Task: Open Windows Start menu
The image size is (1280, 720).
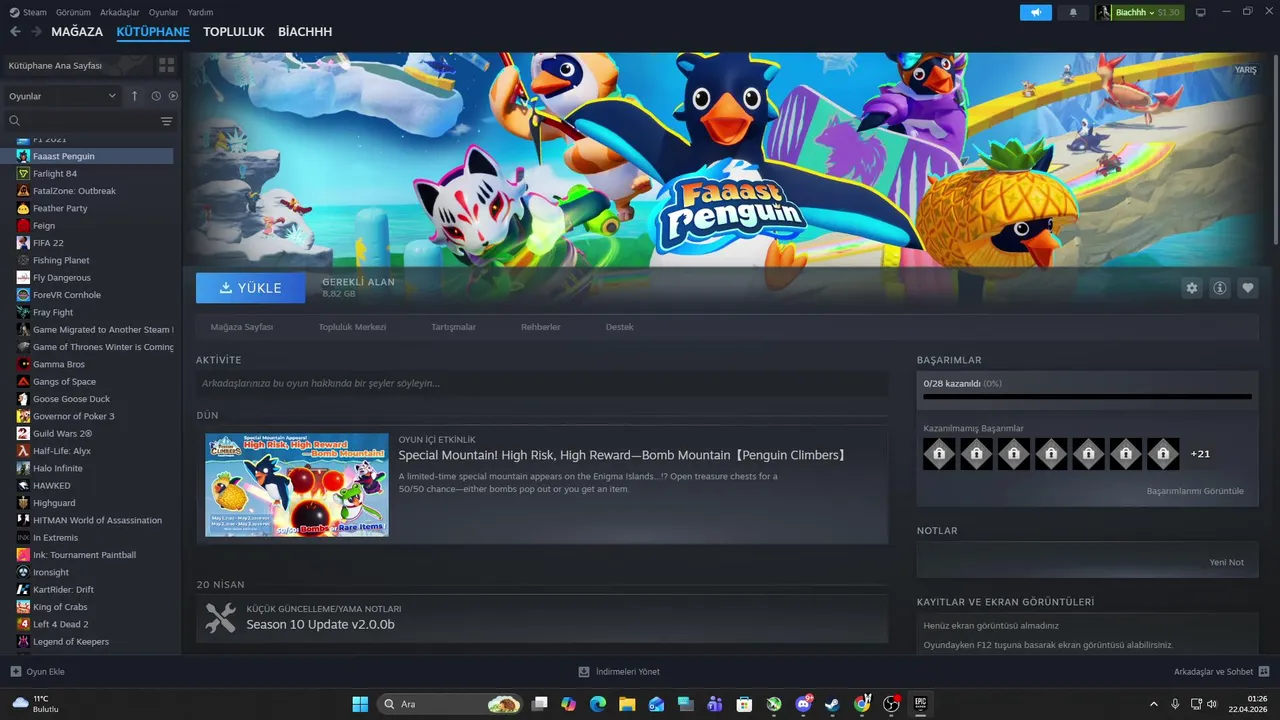Action: tap(360, 704)
